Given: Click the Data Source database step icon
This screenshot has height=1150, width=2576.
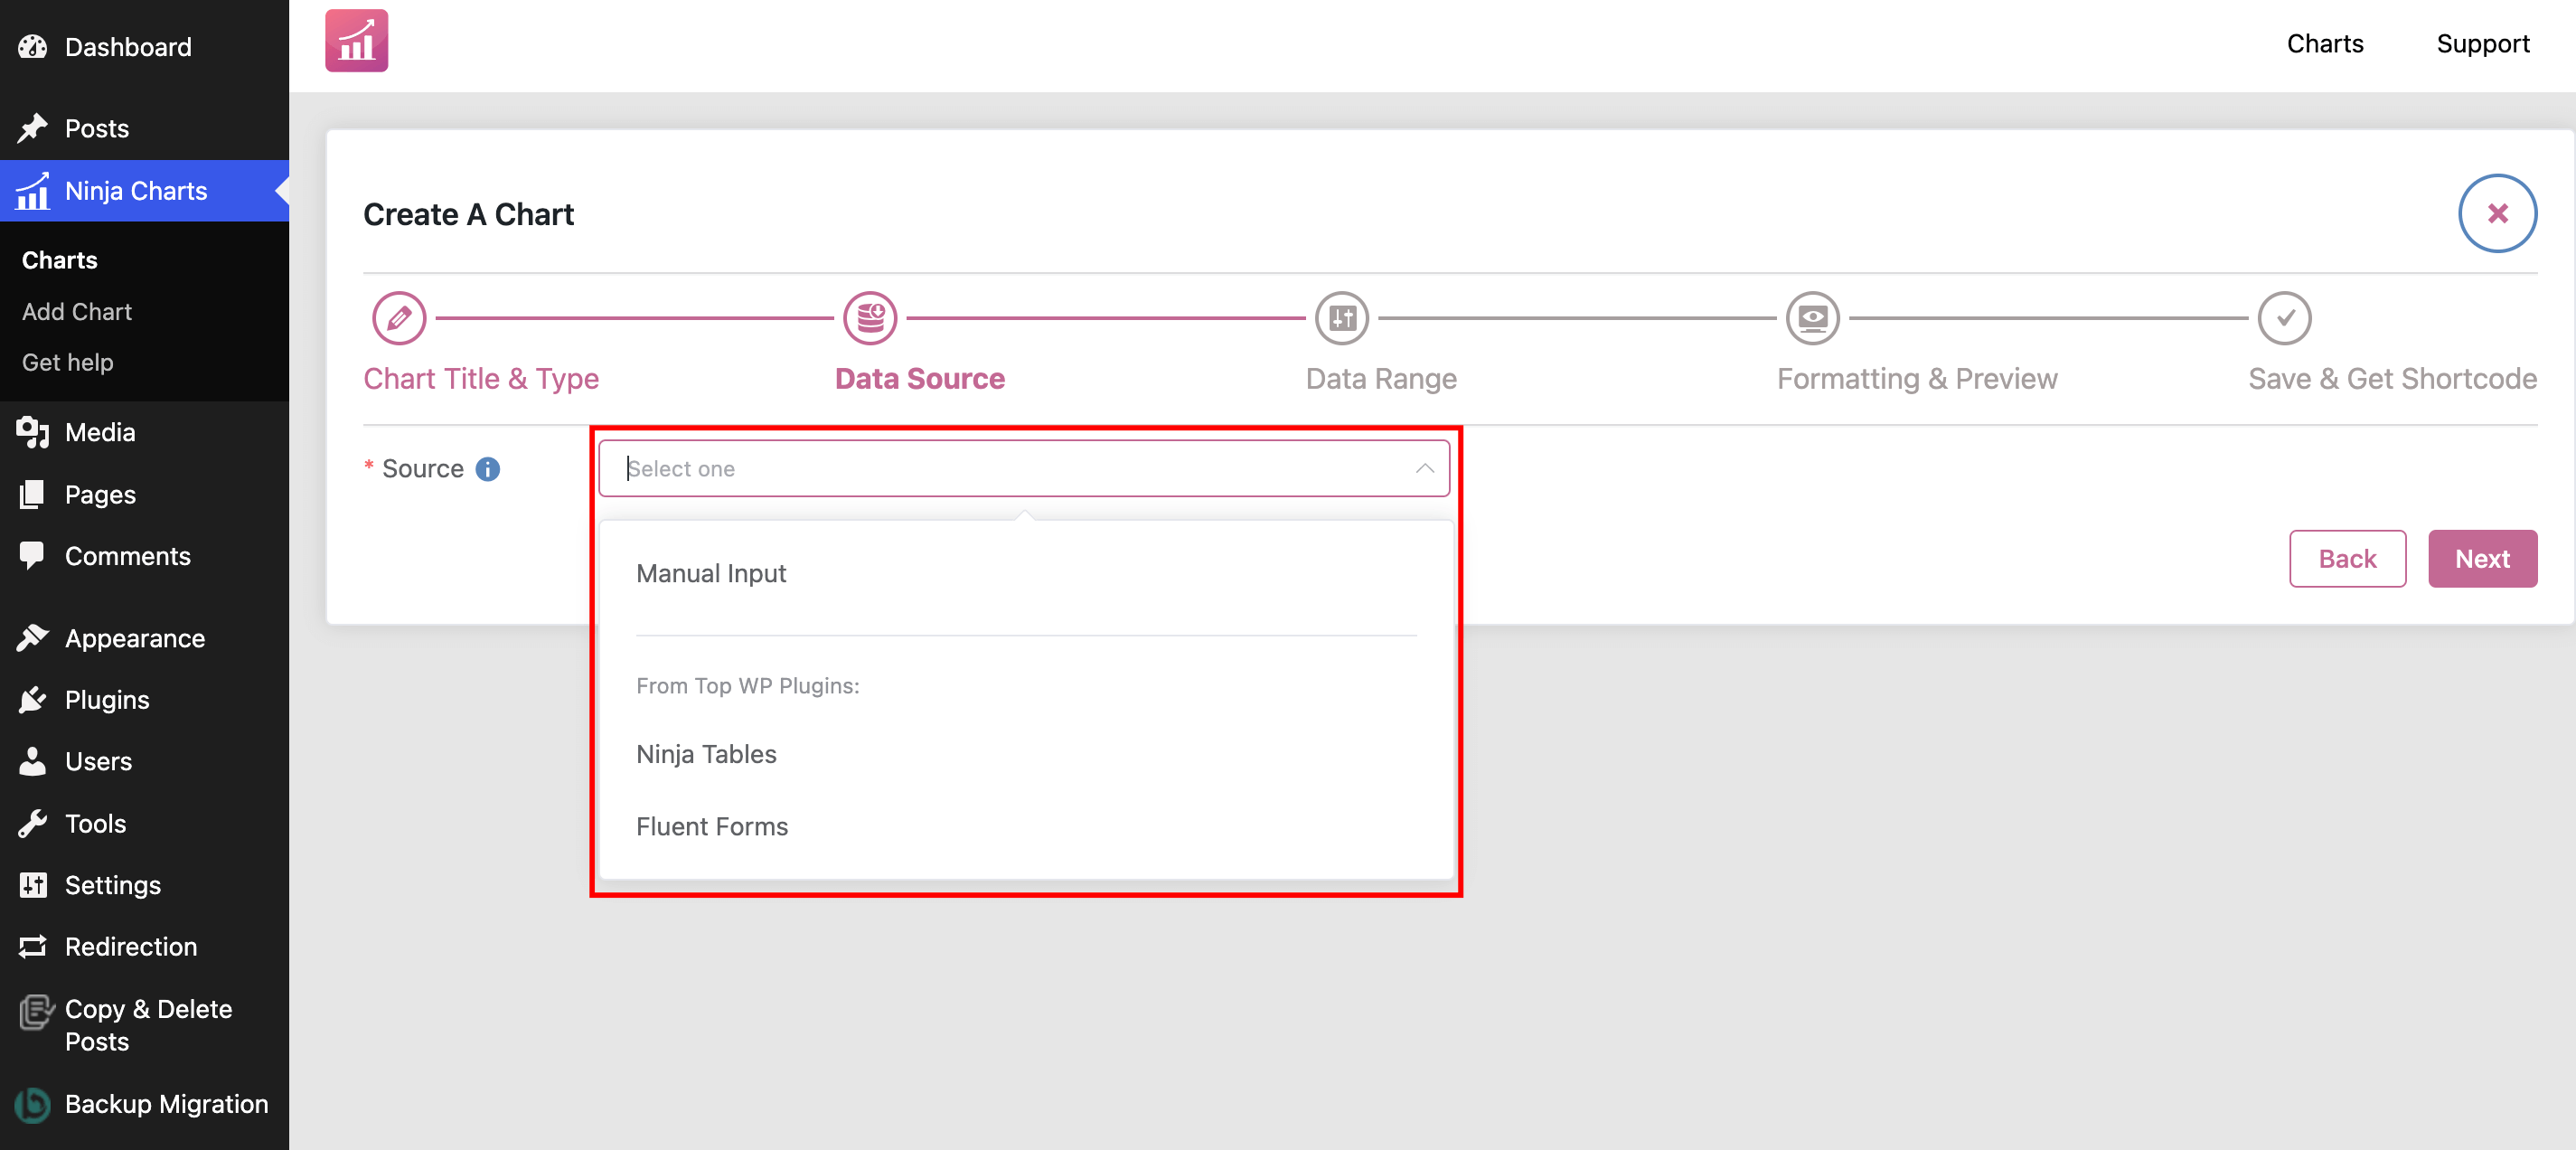Looking at the screenshot, I should 870,318.
